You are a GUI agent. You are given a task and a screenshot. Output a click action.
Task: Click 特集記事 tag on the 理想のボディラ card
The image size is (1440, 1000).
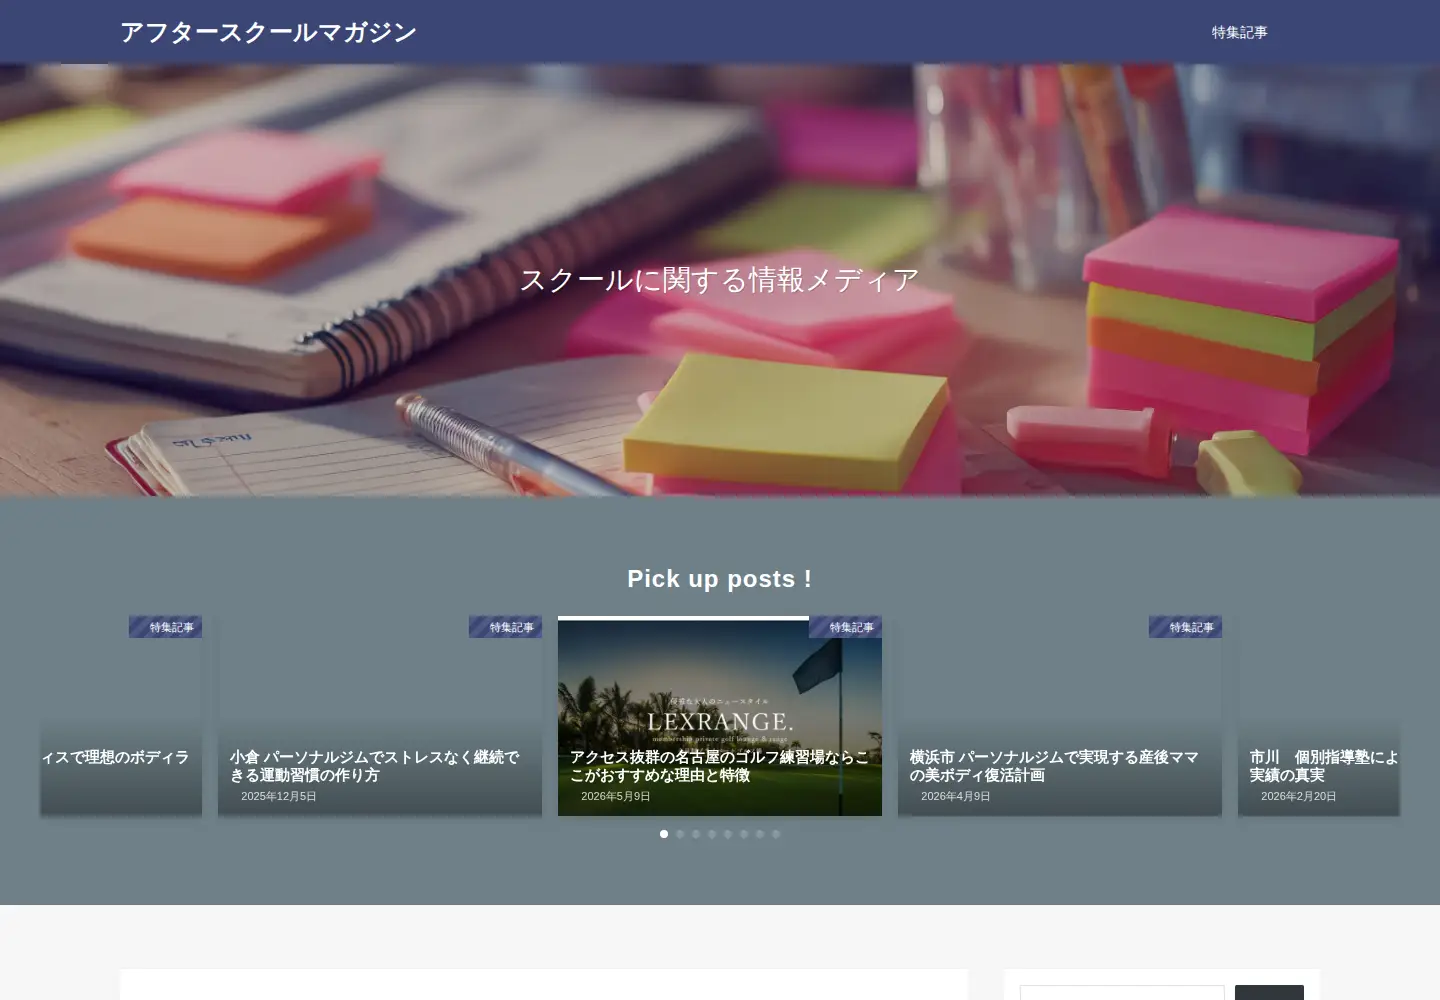tap(165, 627)
